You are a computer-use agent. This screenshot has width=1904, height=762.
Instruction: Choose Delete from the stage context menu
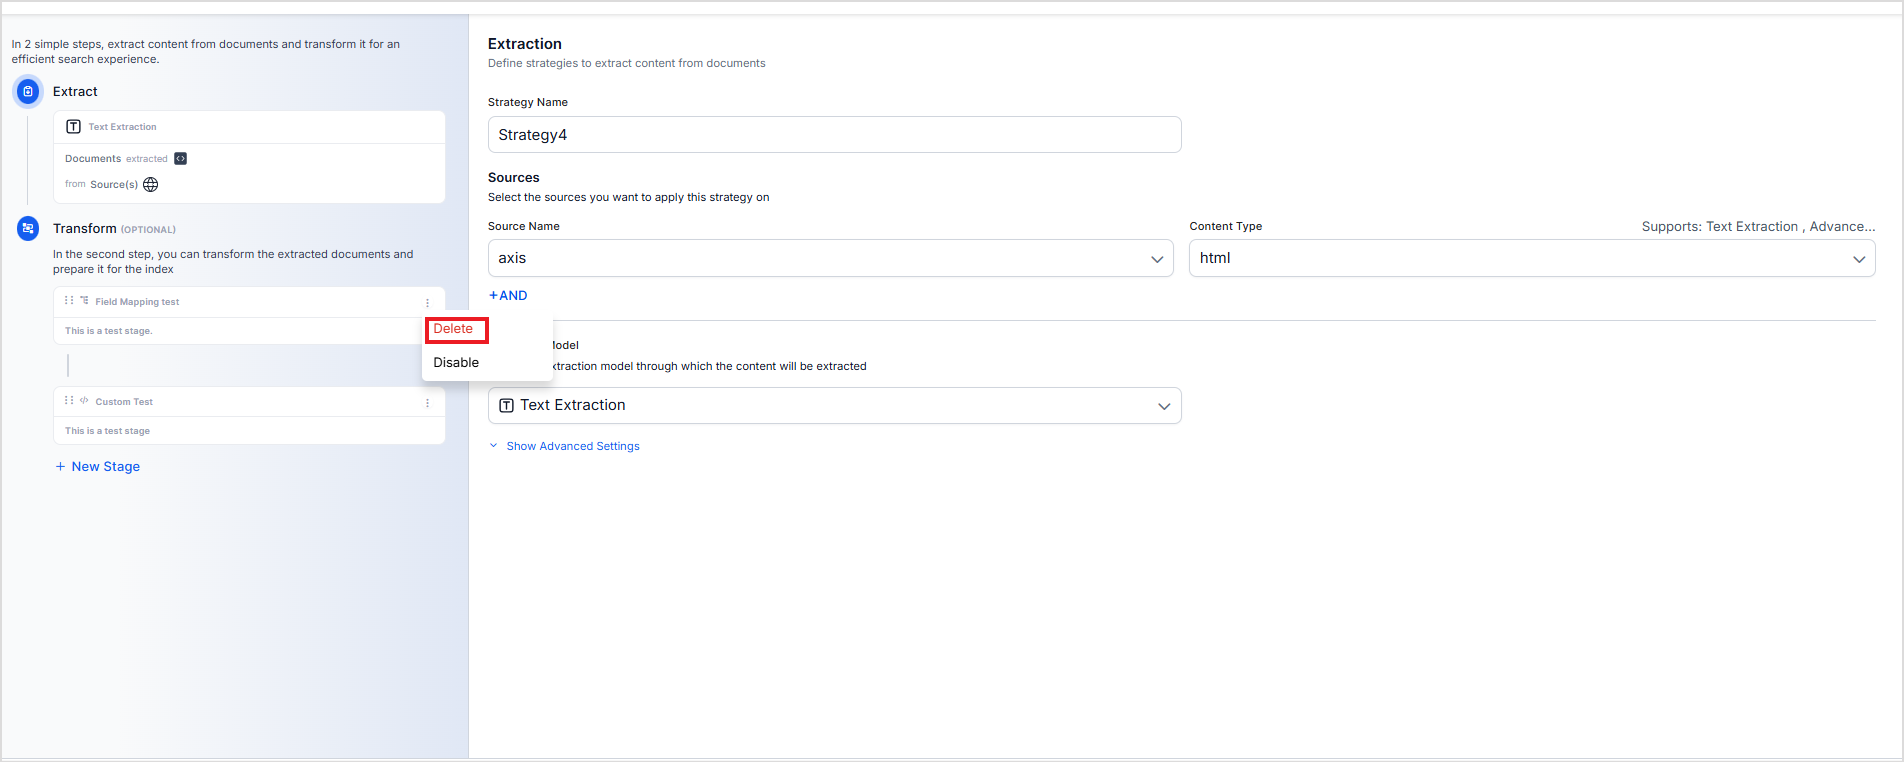454,329
